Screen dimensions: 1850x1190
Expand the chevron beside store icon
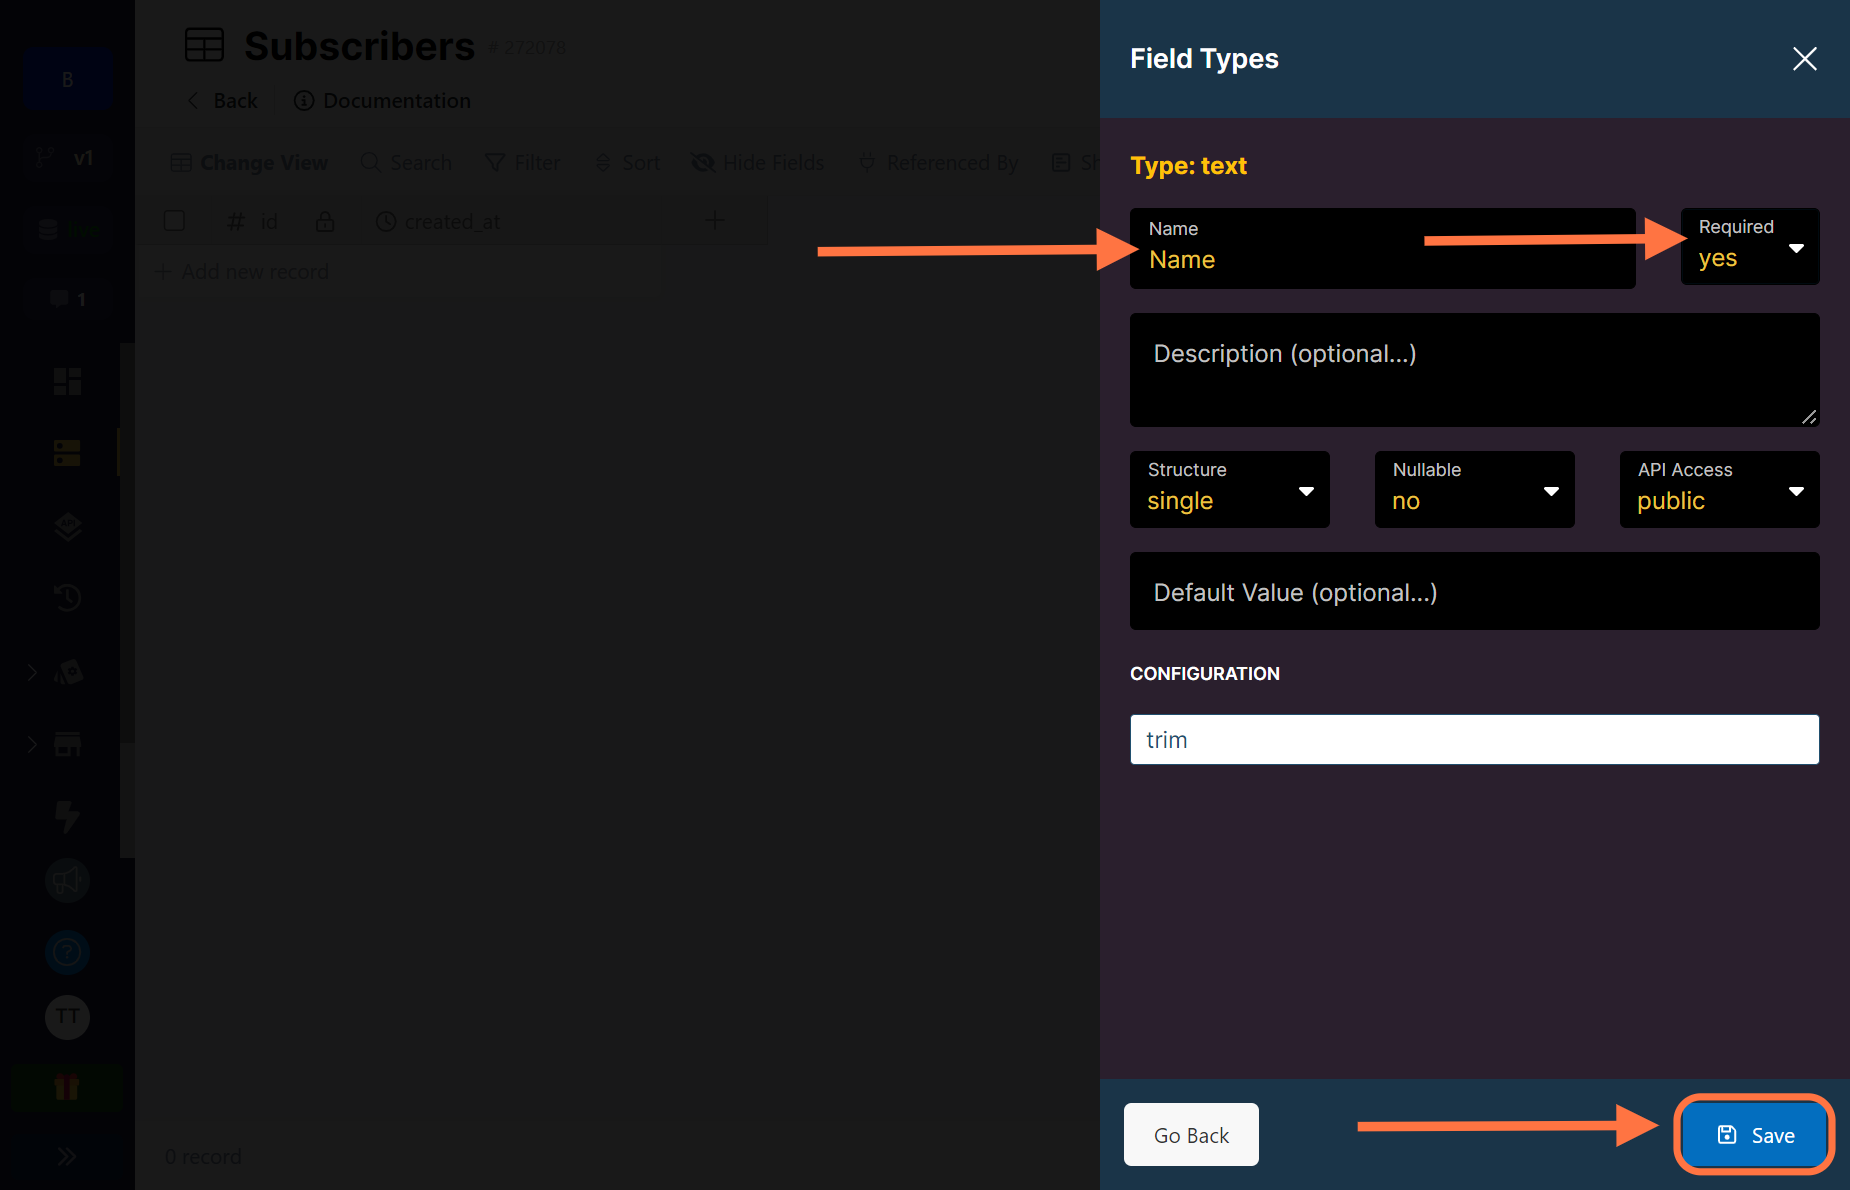[x=32, y=744]
